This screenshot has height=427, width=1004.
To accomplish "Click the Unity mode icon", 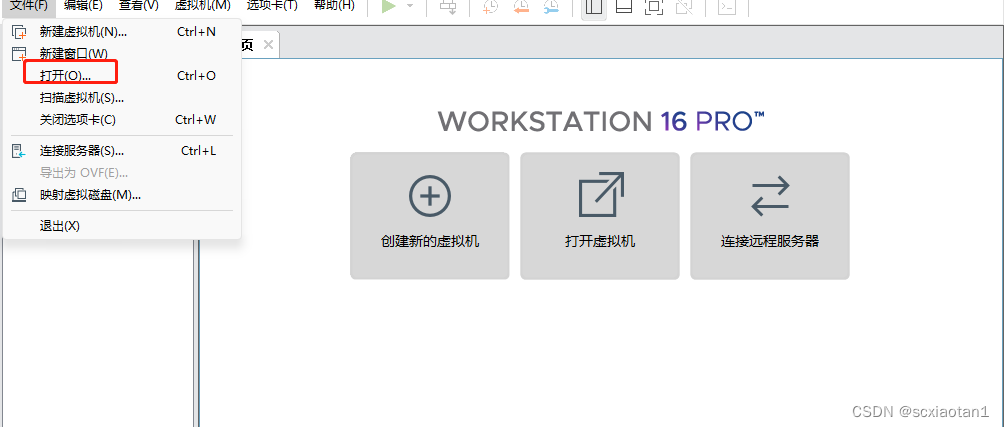I will (683, 6).
